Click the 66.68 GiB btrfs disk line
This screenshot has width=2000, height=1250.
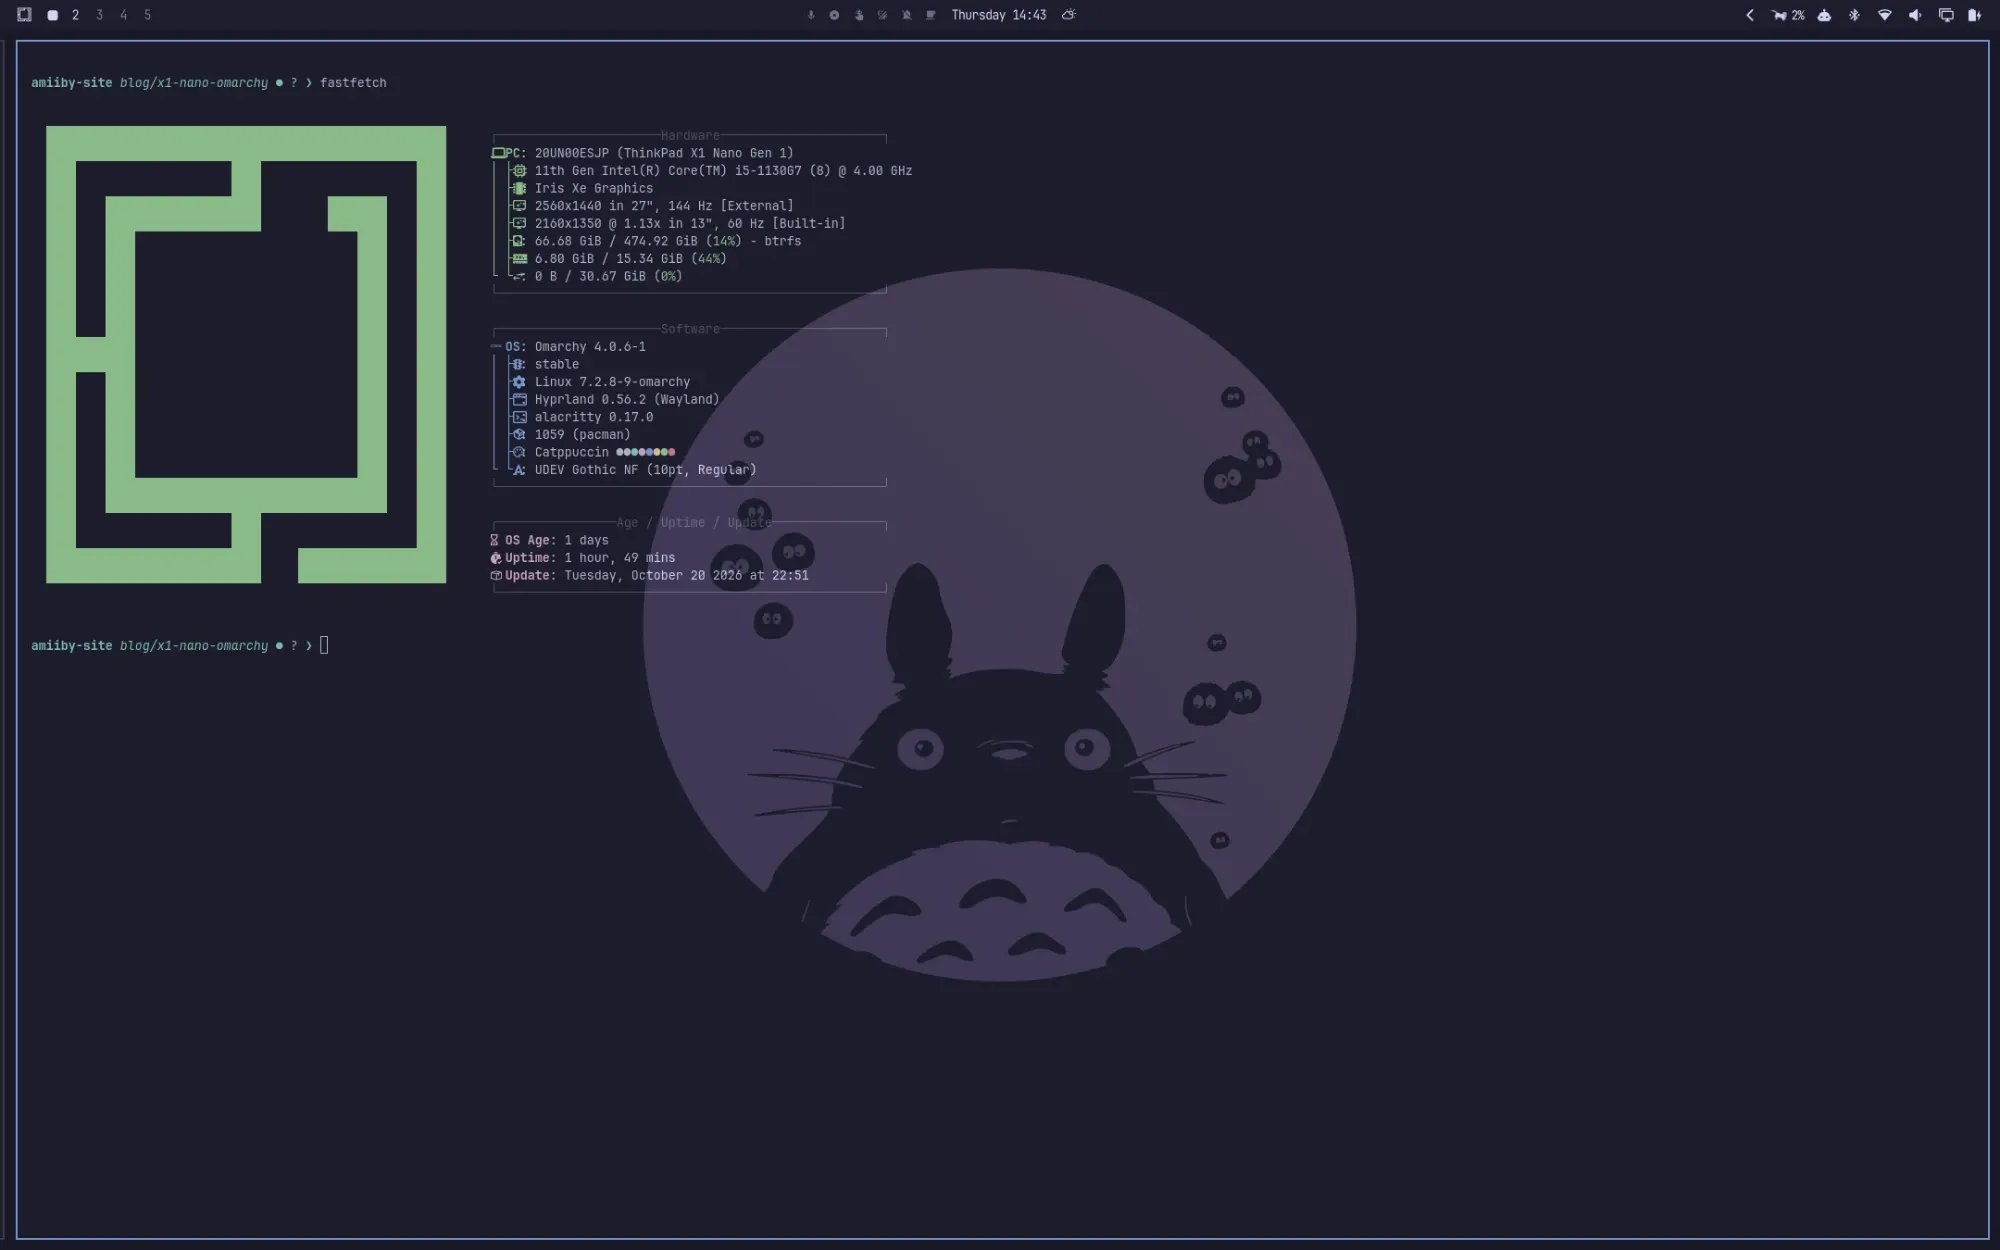point(656,241)
